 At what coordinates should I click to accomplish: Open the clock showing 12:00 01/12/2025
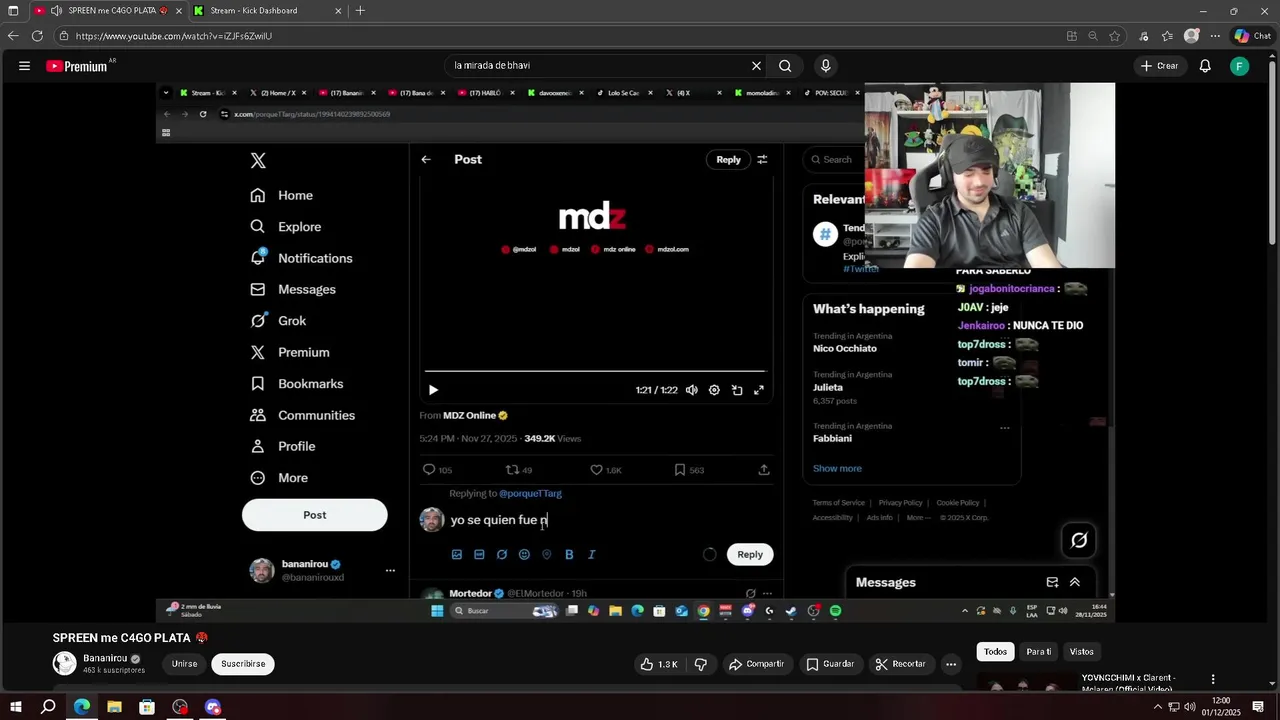(1221, 706)
